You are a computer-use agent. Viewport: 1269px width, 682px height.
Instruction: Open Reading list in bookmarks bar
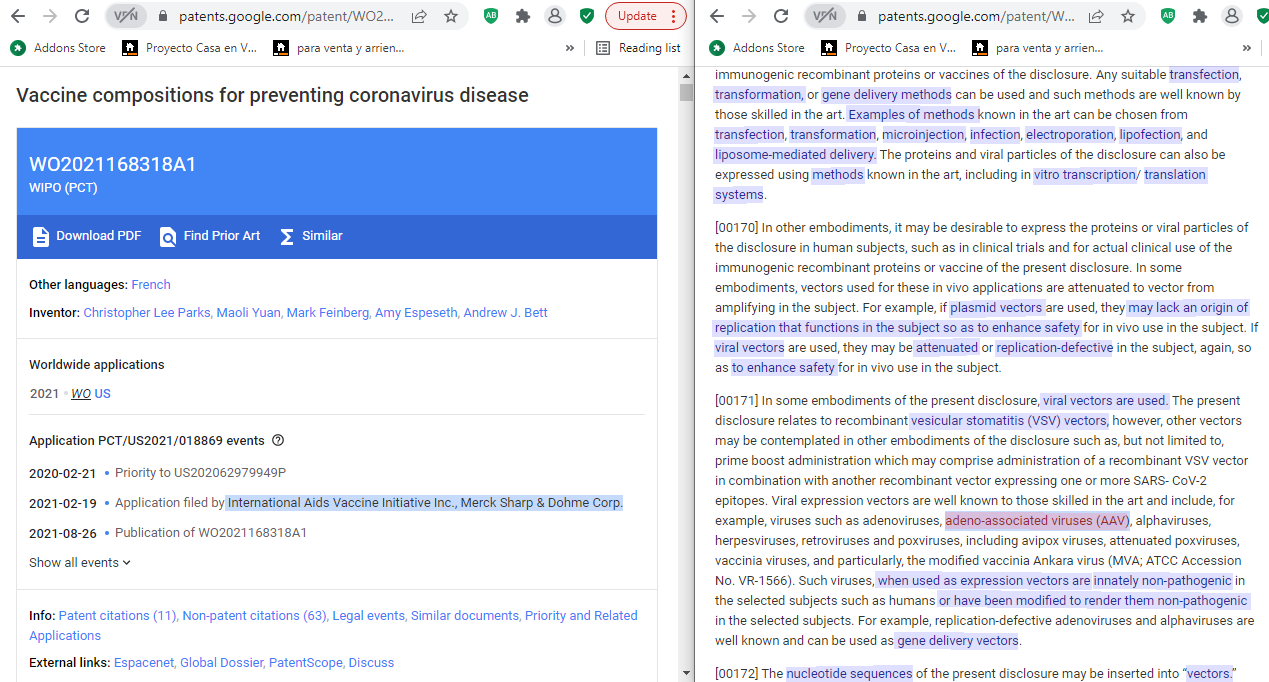638,48
